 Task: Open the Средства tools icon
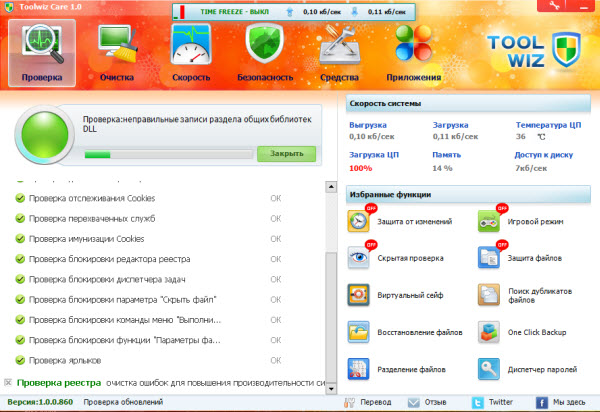tap(339, 44)
